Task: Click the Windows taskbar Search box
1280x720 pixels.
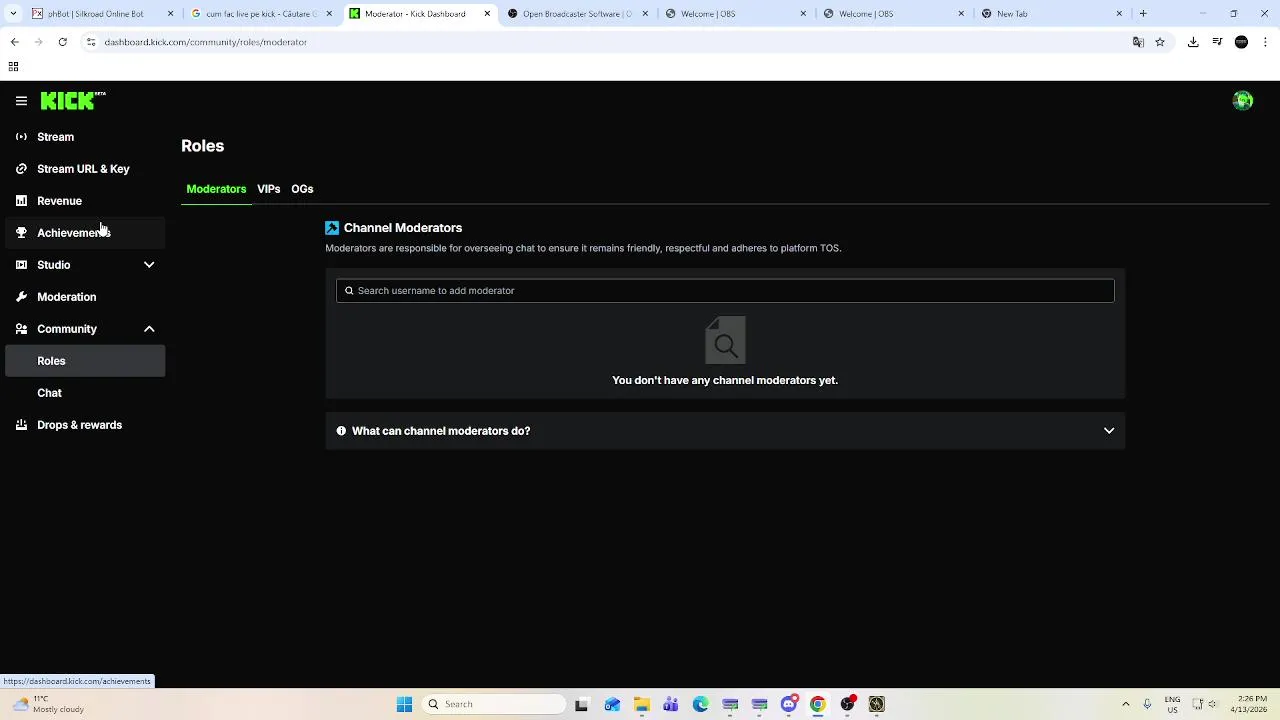Action: coord(494,704)
